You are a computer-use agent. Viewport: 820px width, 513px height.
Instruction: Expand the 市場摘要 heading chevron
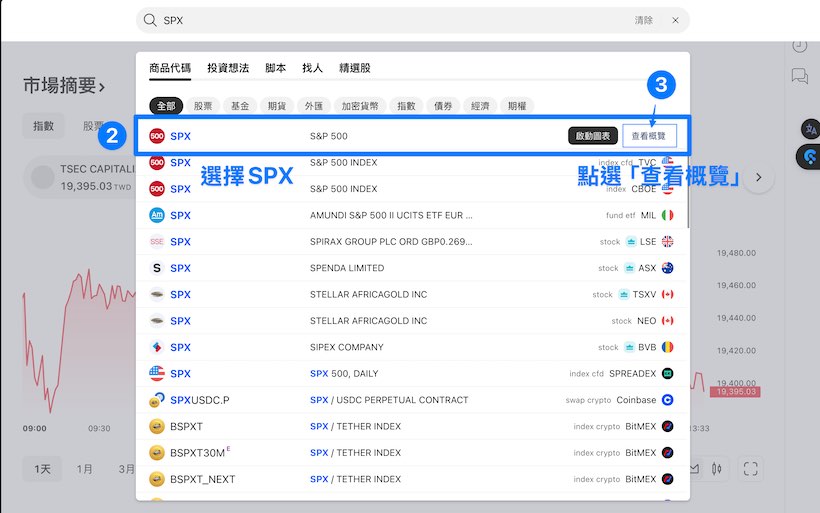pyautogui.click(x=101, y=87)
